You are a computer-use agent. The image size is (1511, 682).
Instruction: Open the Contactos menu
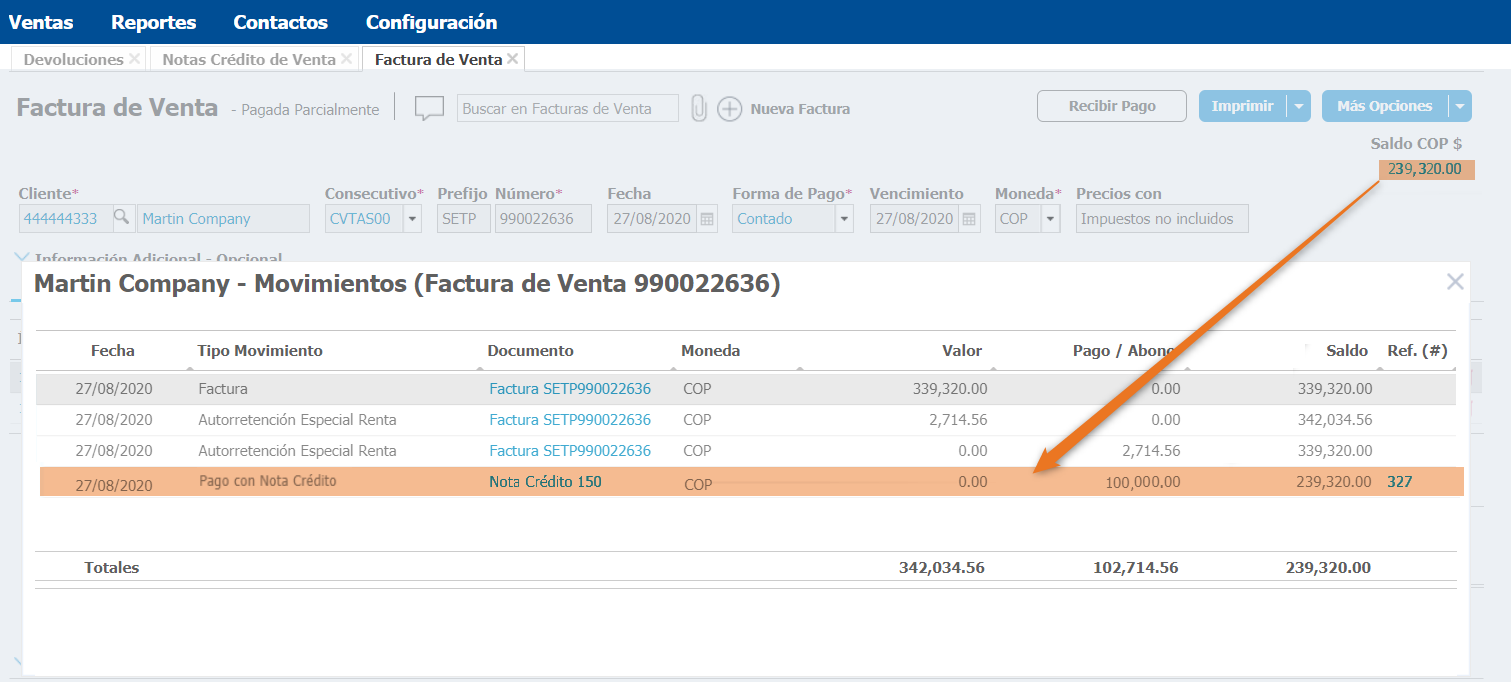(280, 22)
